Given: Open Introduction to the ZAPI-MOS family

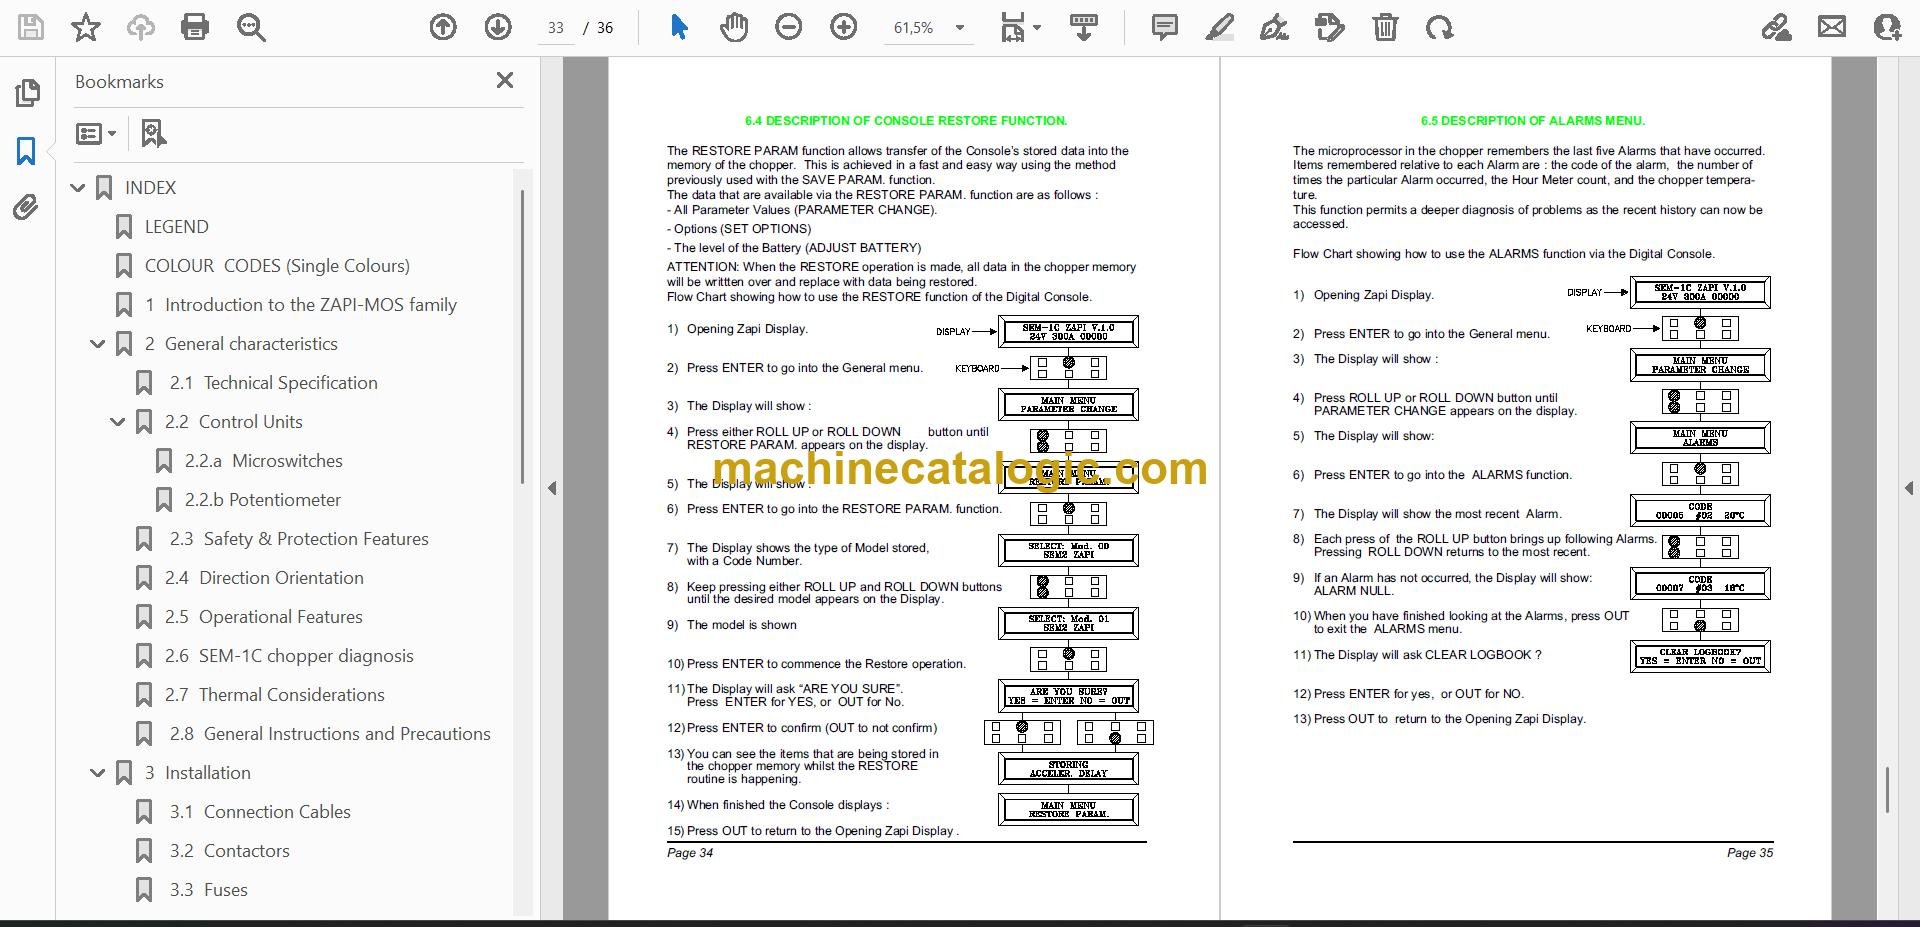Looking at the screenshot, I should (x=300, y=305).
